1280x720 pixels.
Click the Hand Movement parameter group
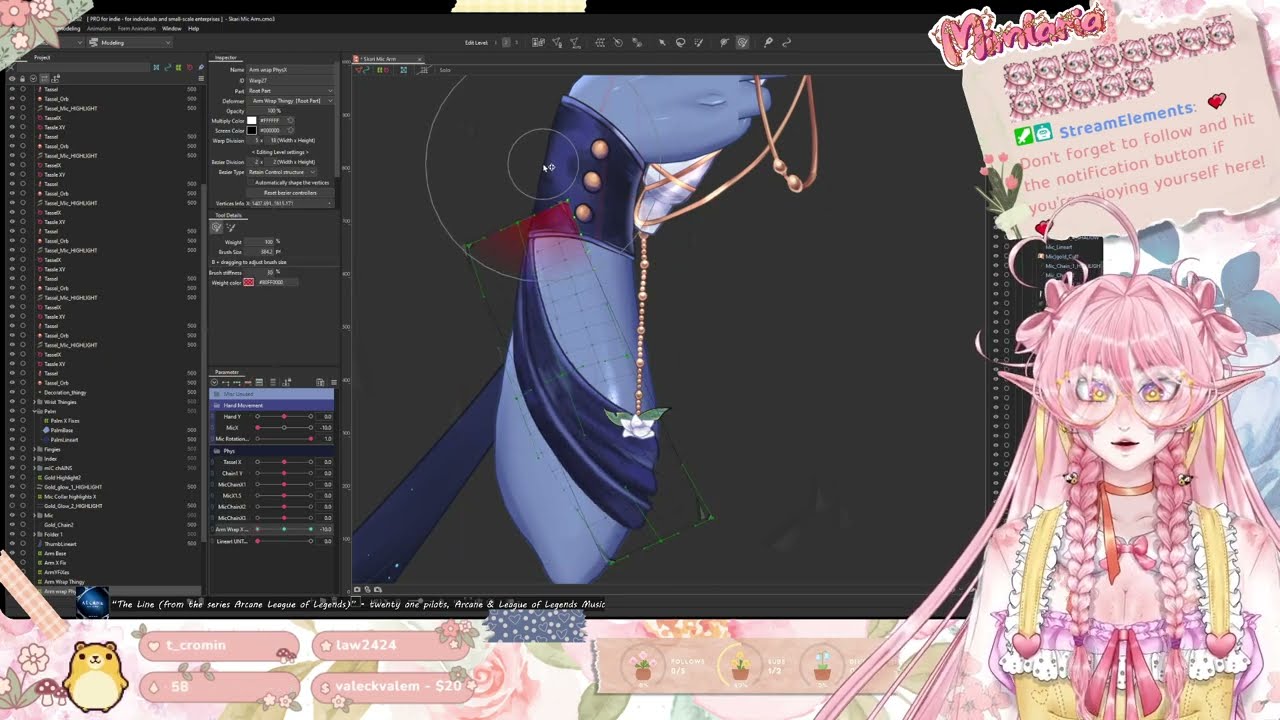tap(272, 405)
